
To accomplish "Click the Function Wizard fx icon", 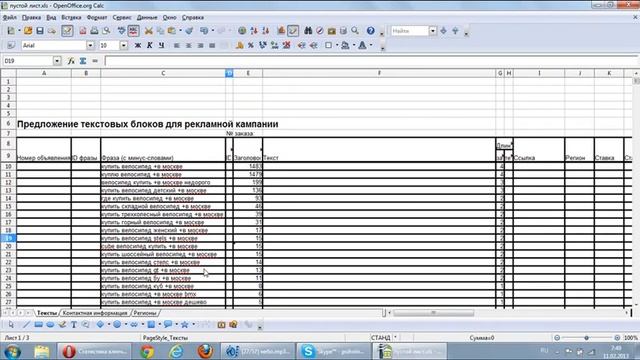I will point(71,61).
